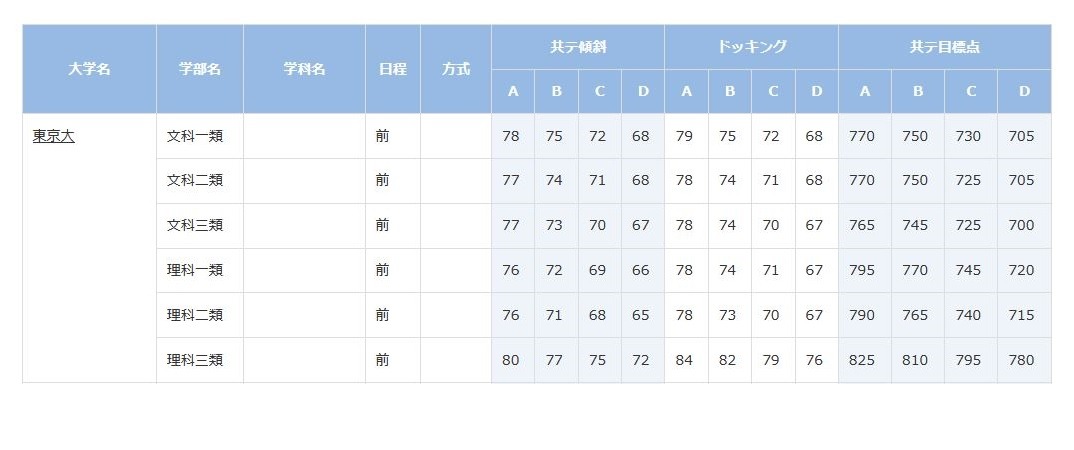Click the 理科一類 faculty cell
The width and height of the screenshot is (1074, 450).
194,270
